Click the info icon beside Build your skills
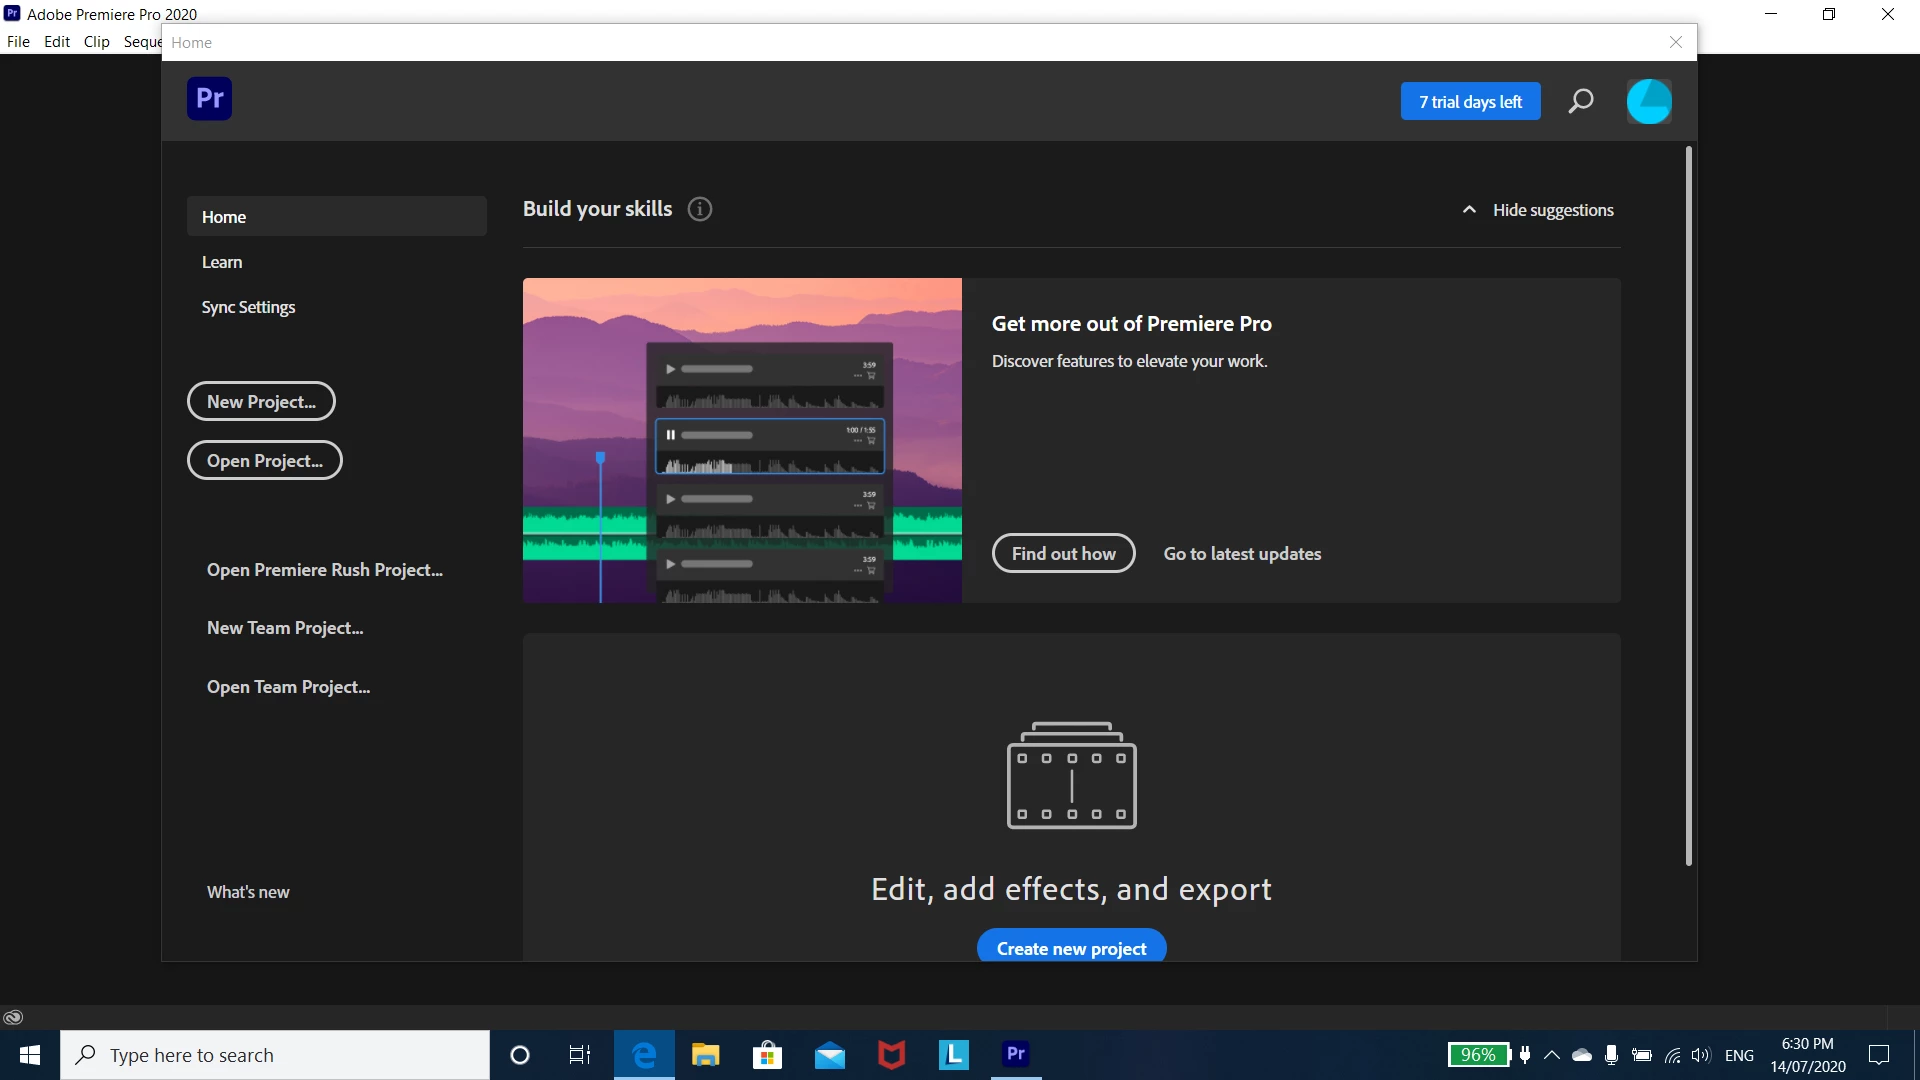The width and height of the screenshot is (1920, 1080). pos(700,209)
